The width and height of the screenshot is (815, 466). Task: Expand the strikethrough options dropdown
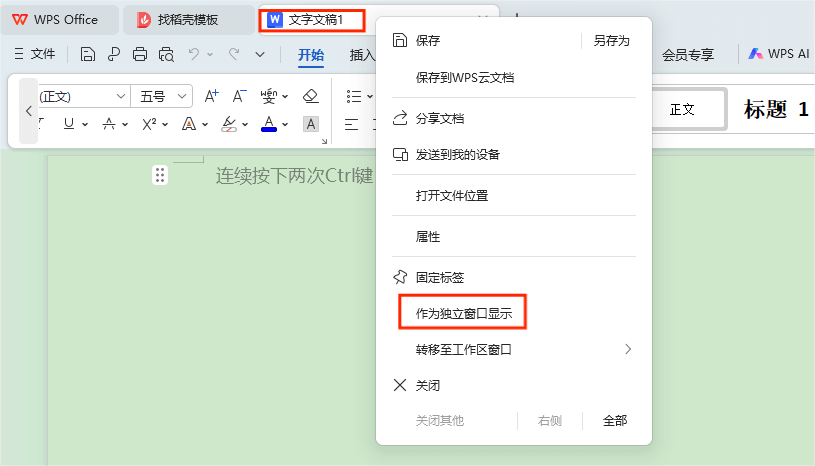coord(125,125)
